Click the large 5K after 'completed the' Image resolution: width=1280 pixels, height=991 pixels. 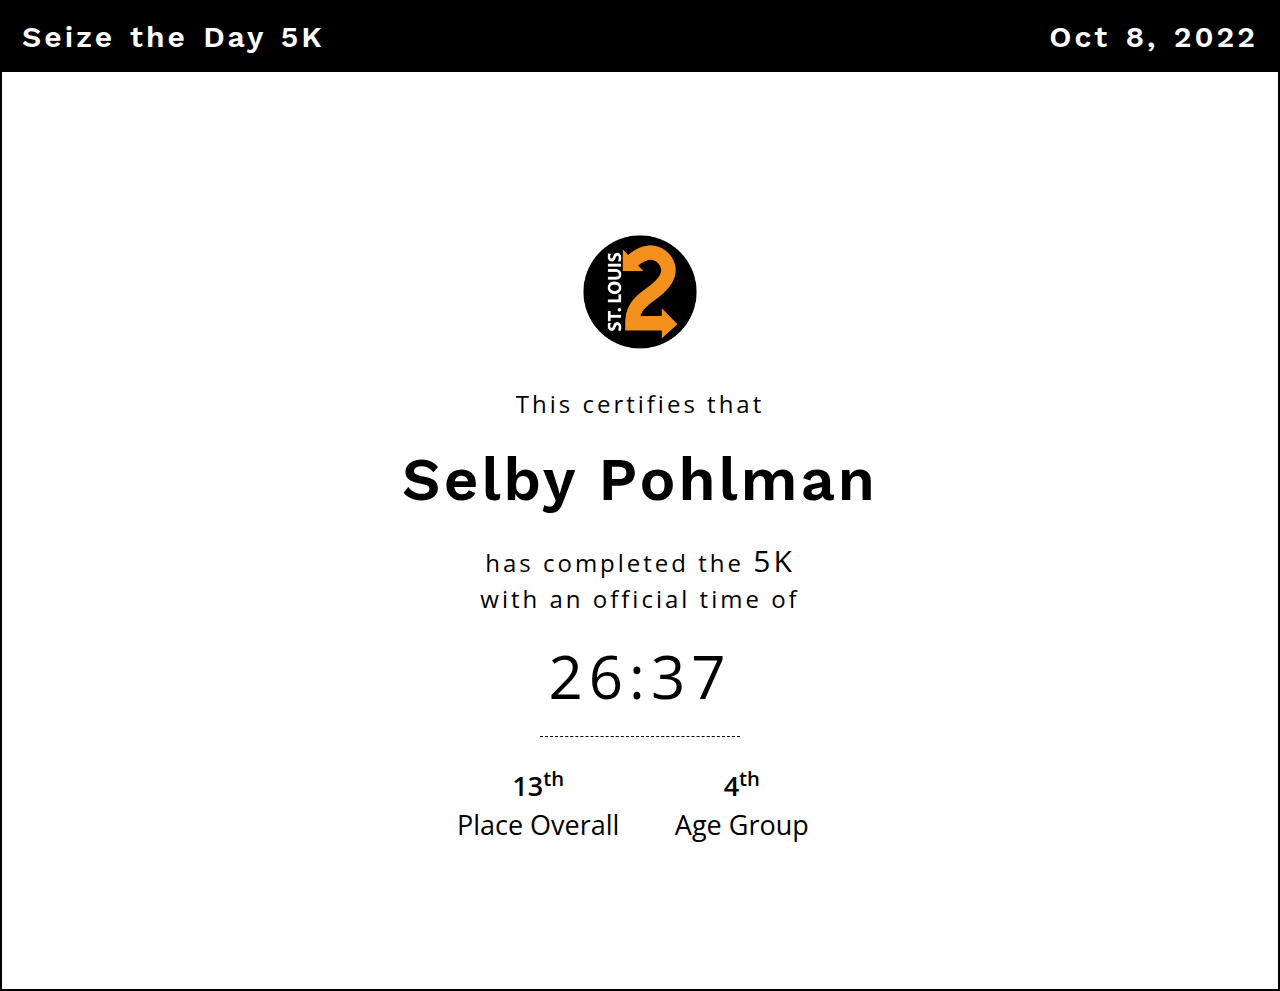point(773,562)
